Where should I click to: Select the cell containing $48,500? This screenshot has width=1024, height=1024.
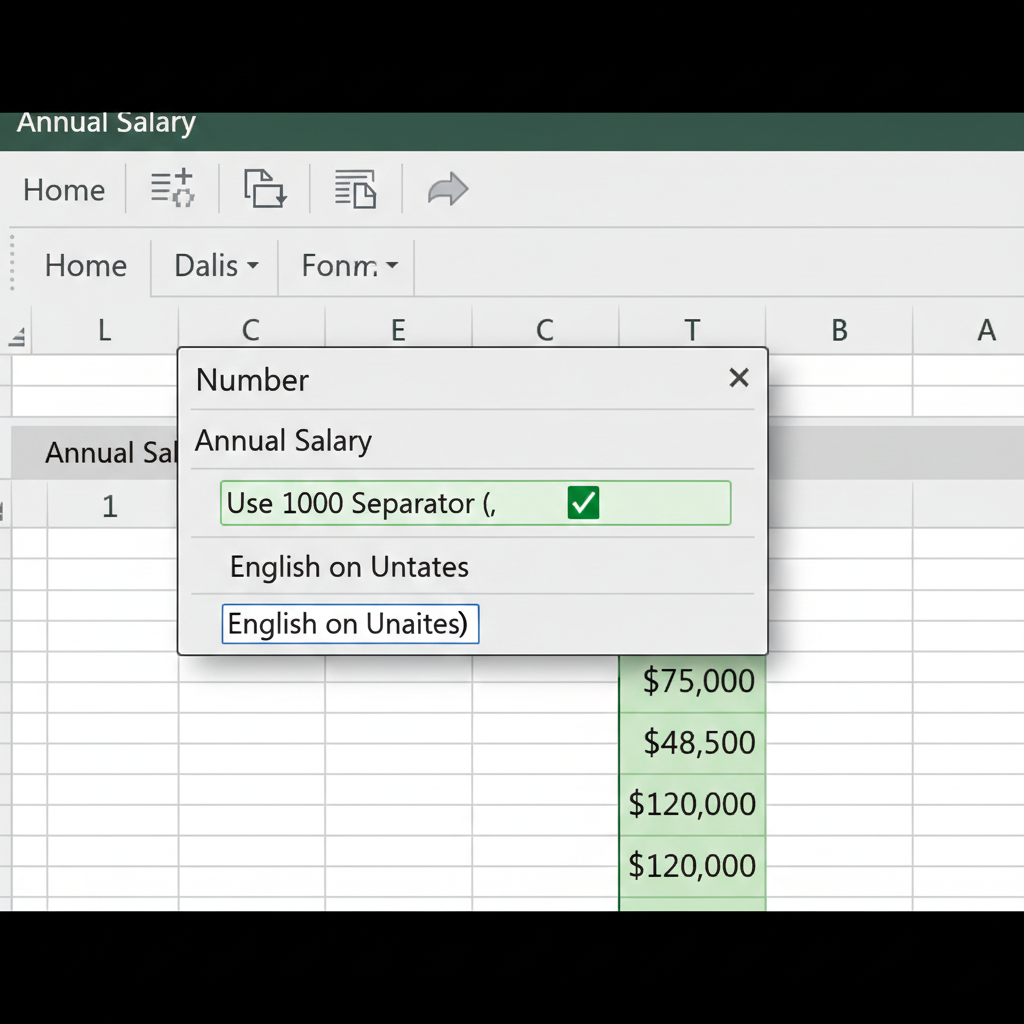[692, 742]
